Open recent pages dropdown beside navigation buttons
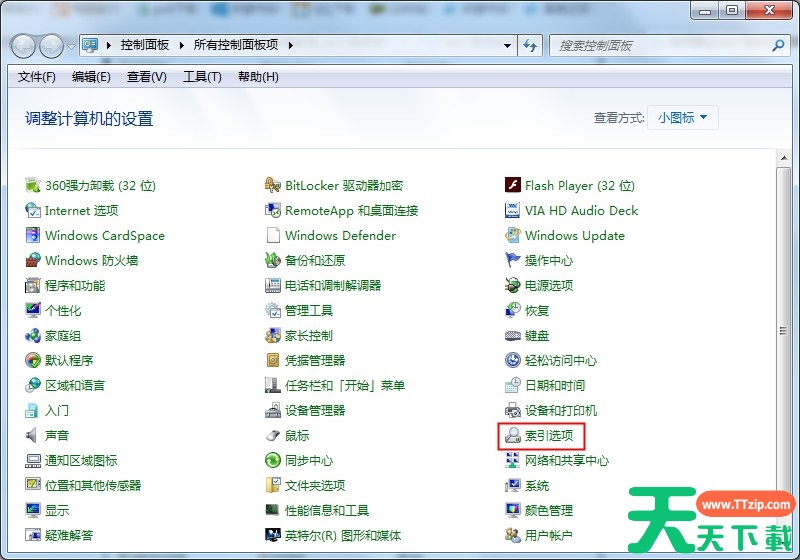Screen dimensions: 800x560 pos(71,46)
